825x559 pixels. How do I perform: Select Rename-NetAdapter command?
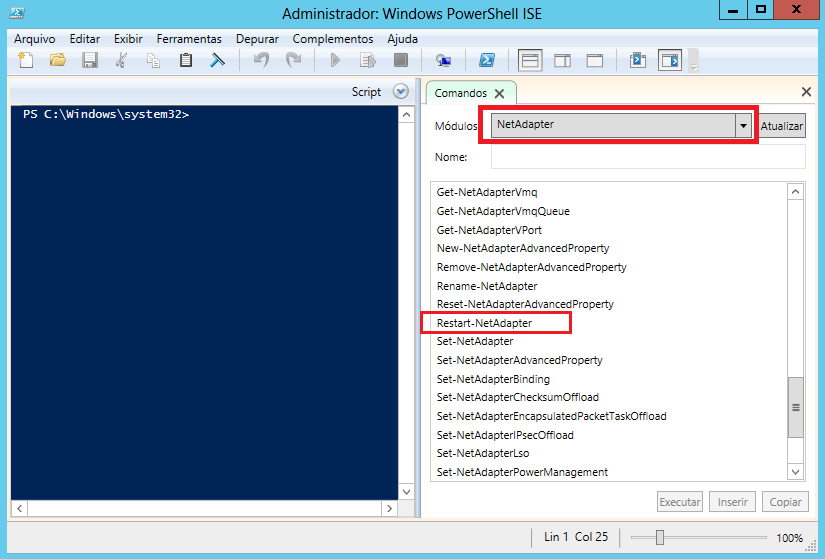487,286
